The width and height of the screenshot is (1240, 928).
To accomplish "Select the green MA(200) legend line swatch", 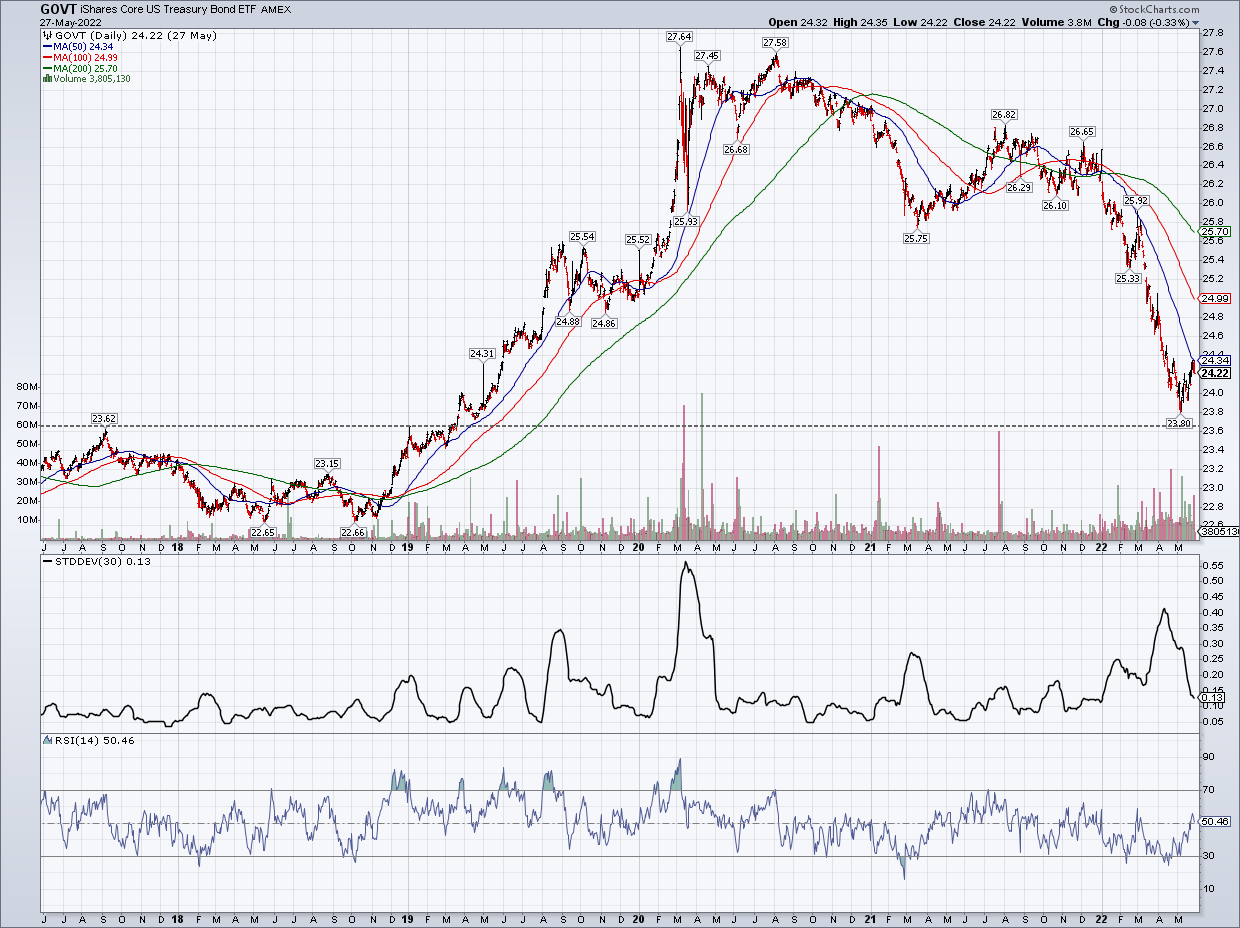I will (45, 67).
